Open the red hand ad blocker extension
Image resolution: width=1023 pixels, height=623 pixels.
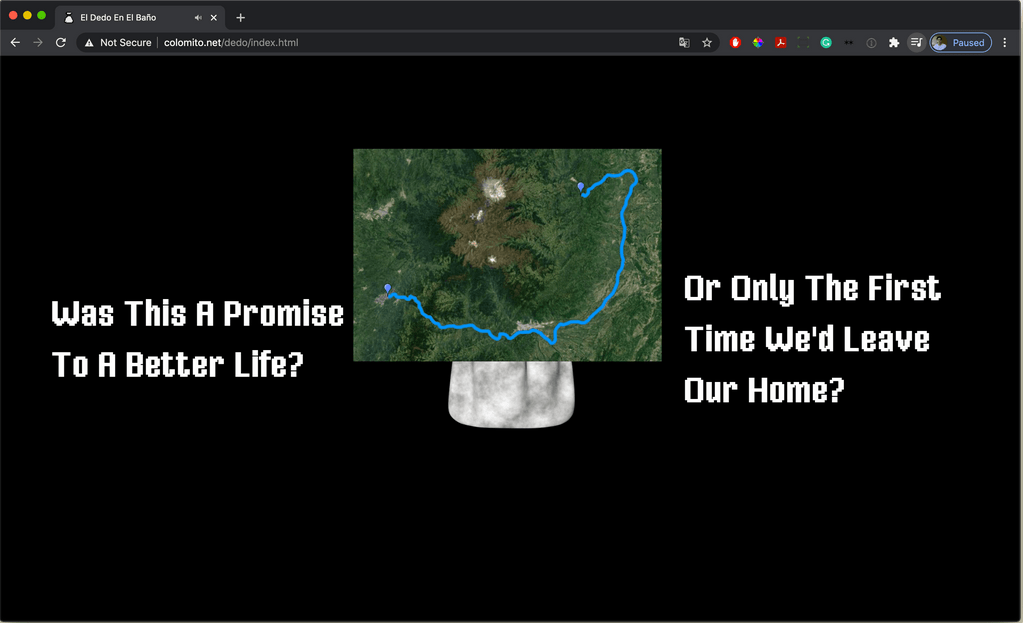pos(736,43)
